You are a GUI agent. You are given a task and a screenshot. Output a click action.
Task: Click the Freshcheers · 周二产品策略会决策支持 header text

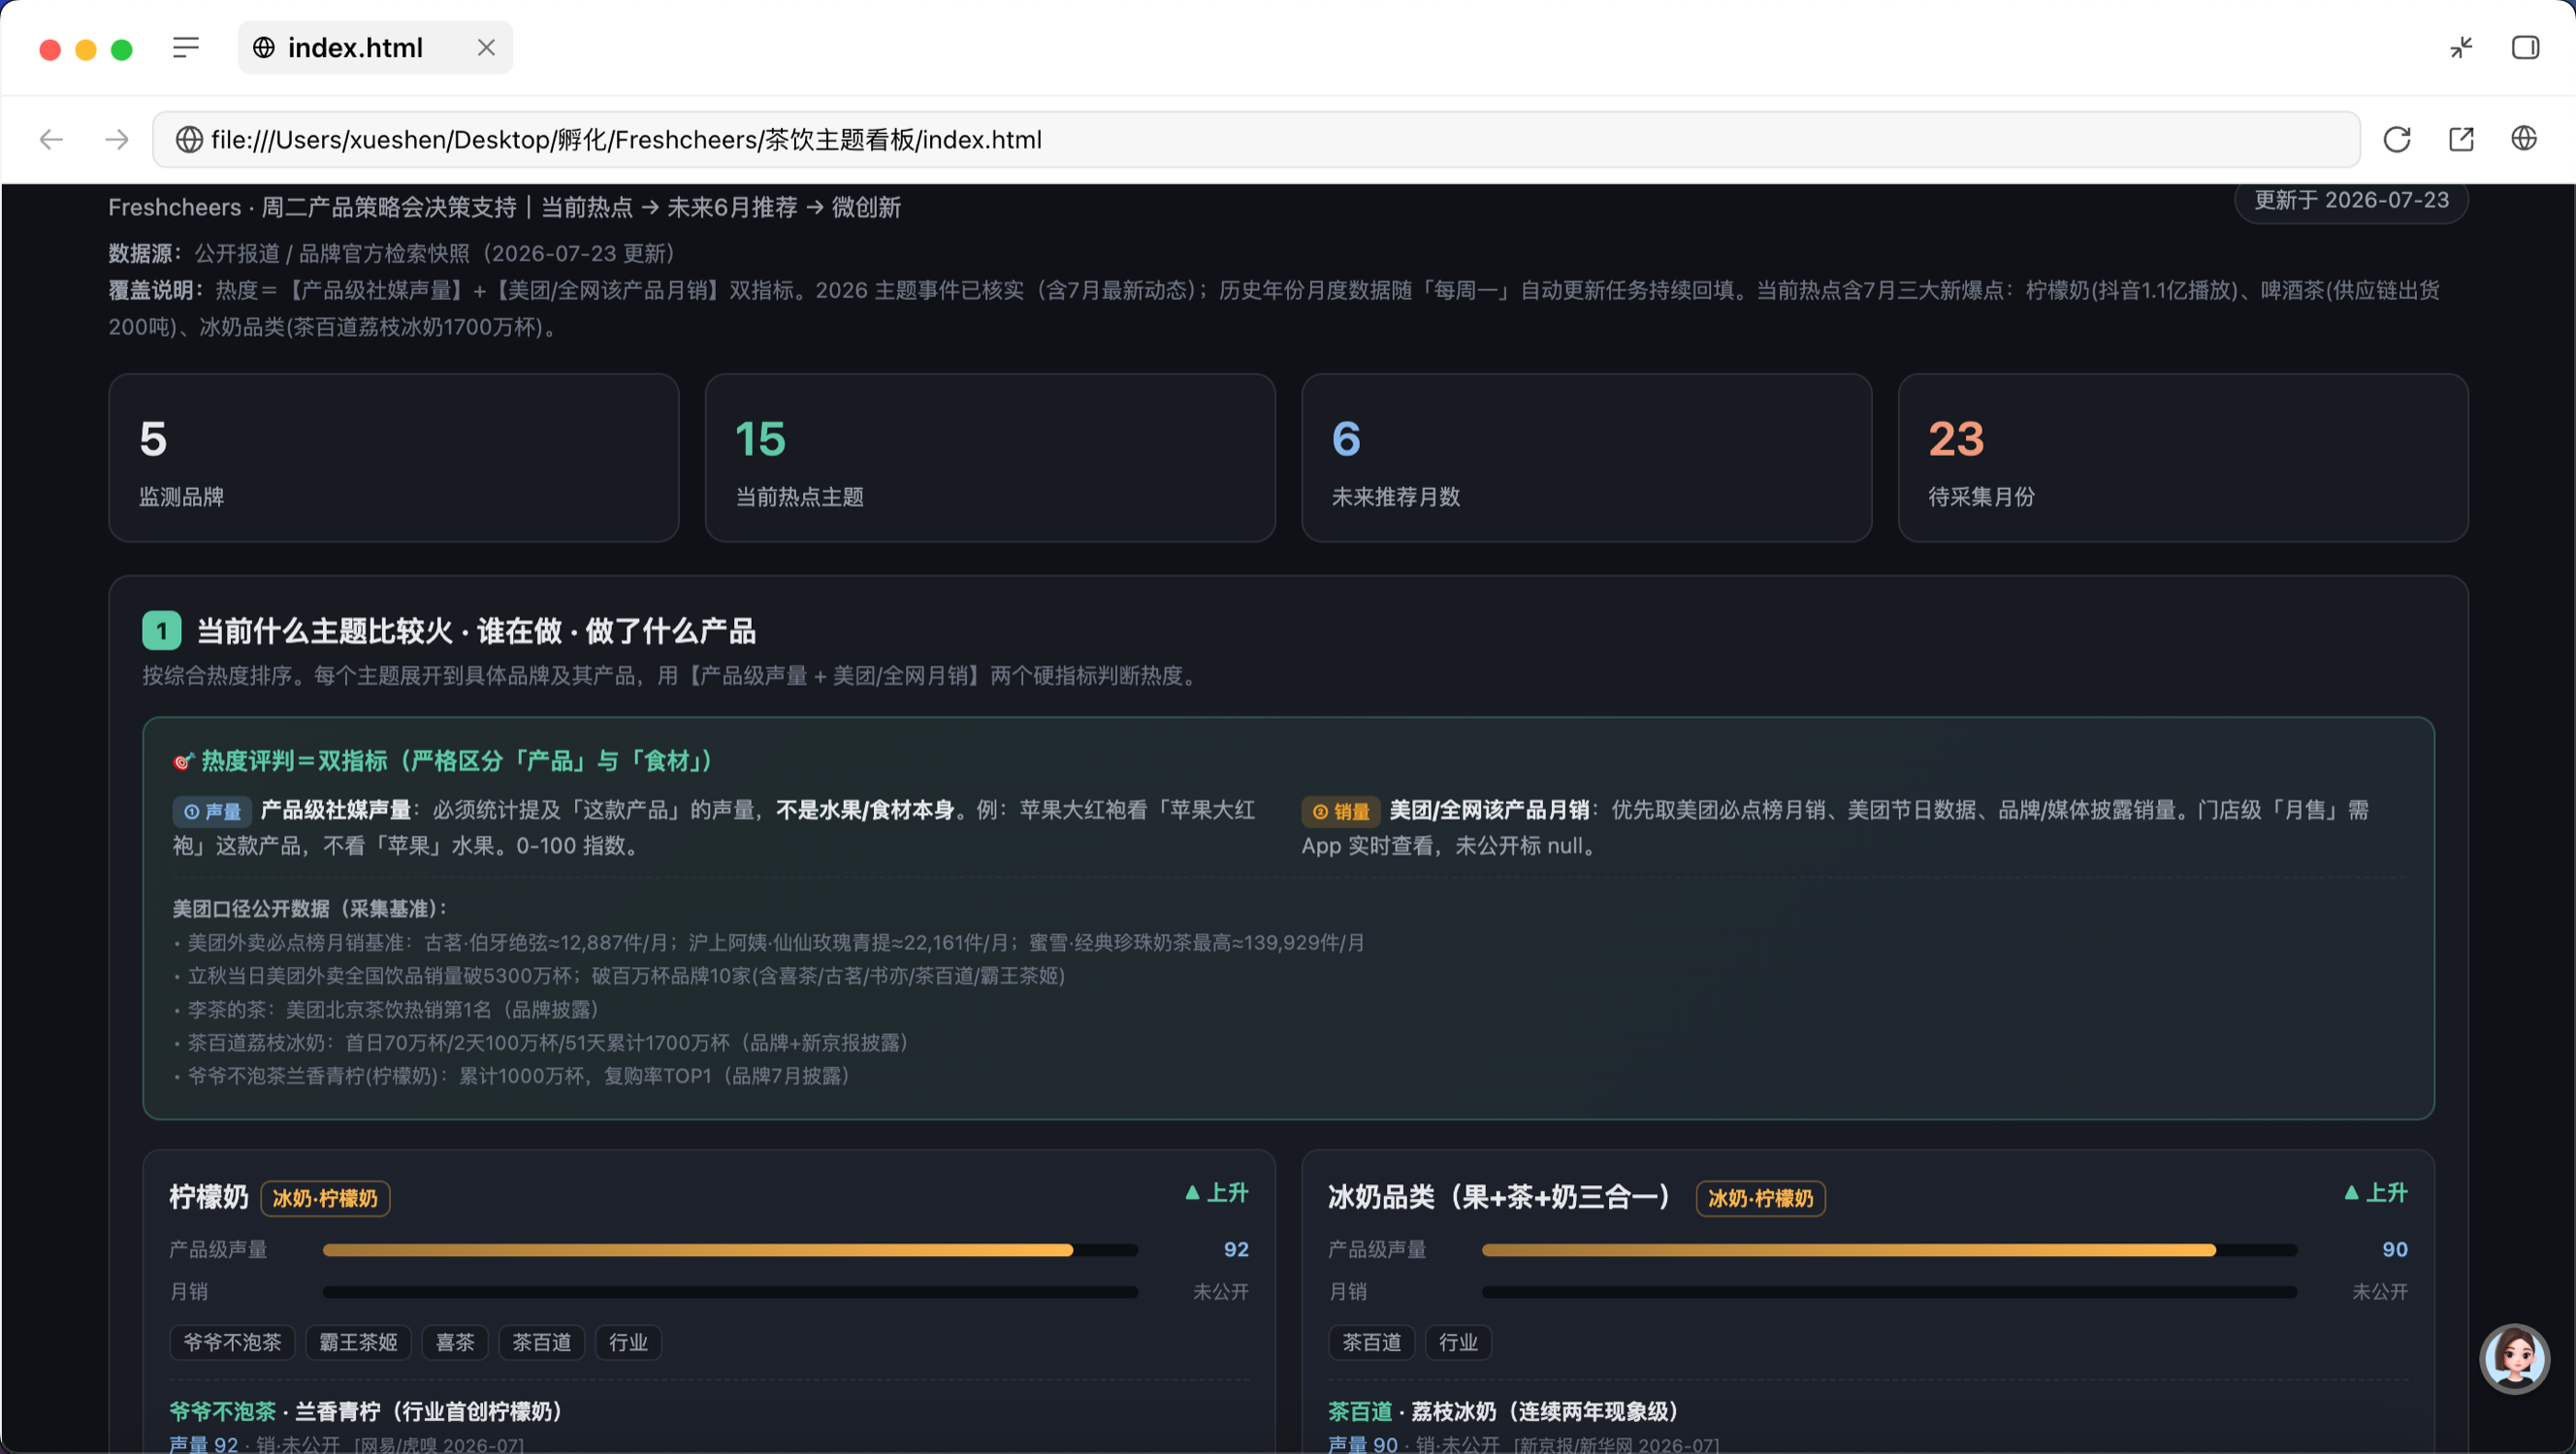[x=505, y=207]
